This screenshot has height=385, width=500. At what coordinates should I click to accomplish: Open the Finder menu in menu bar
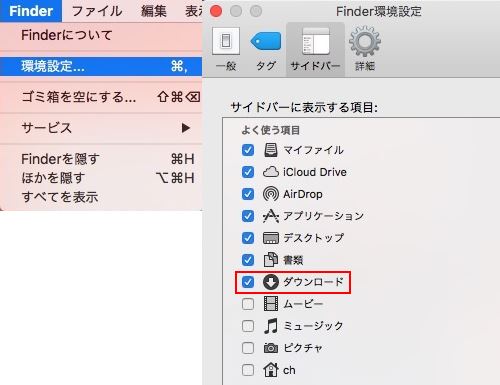pyautogui.click(x=31, y=11)
